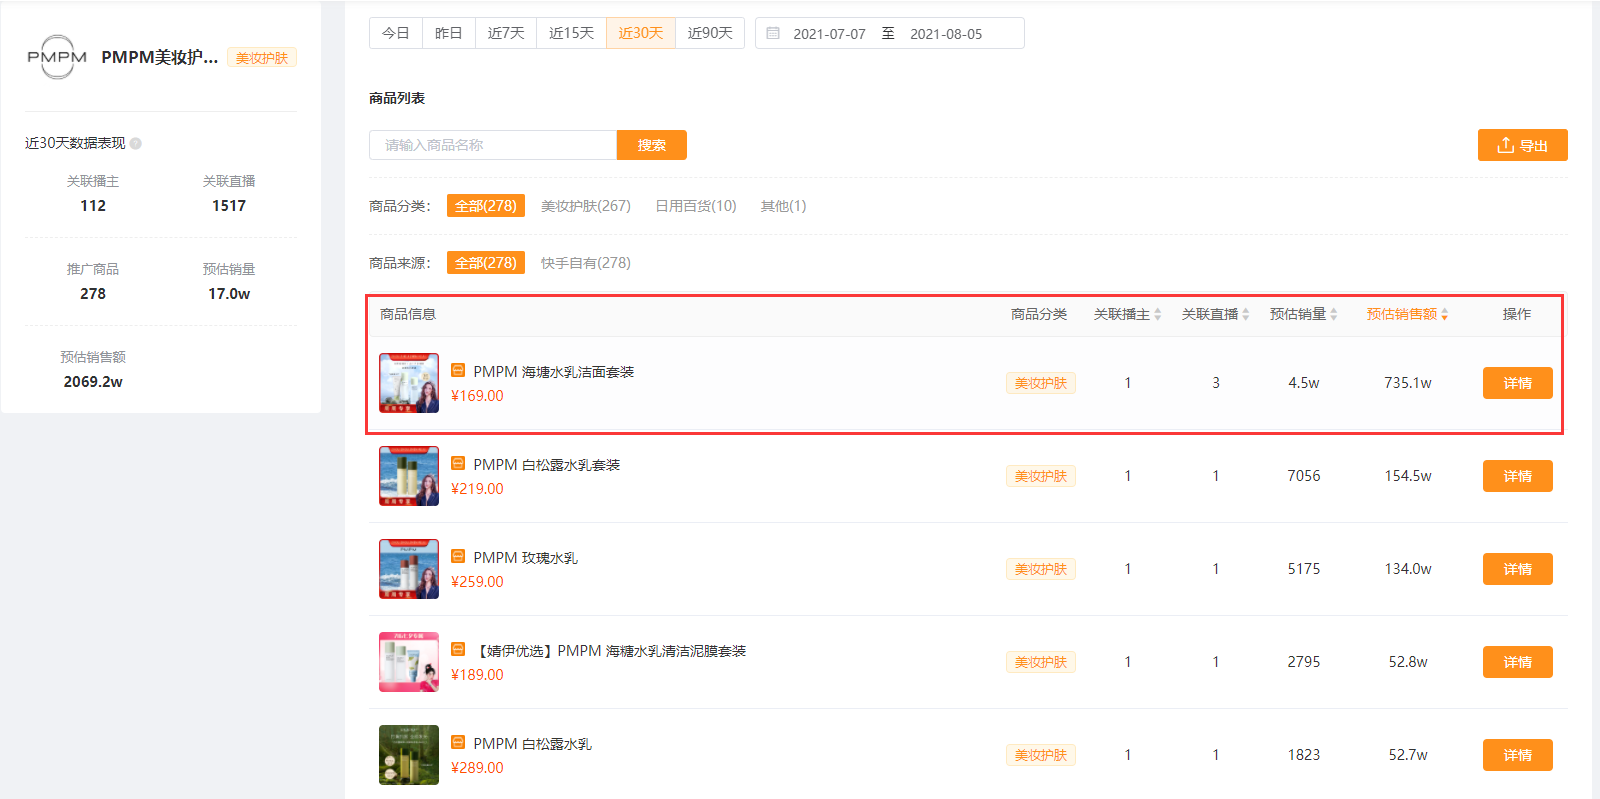Click the orange 搜索 button
The image size is (1600, 799).
pos(652,145)
